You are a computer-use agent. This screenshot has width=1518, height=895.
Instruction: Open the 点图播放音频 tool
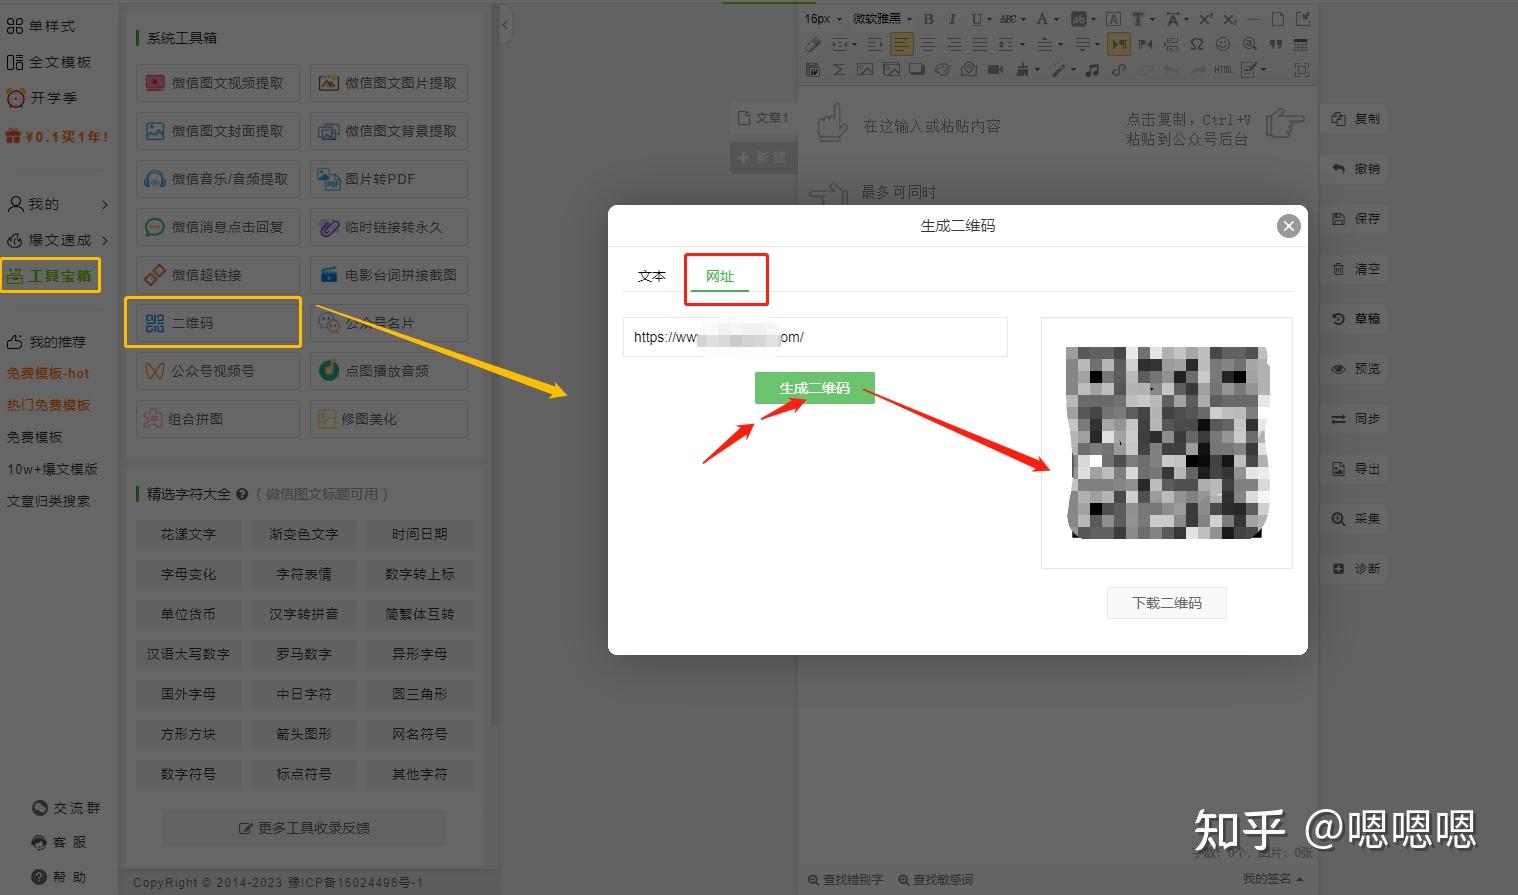pyautogui.click(x=389, y=371)
